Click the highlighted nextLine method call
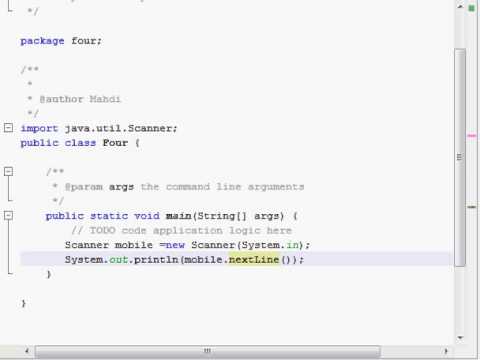This screenshot has width=480, height=360. pyautogui.click(x=254, y=259)
